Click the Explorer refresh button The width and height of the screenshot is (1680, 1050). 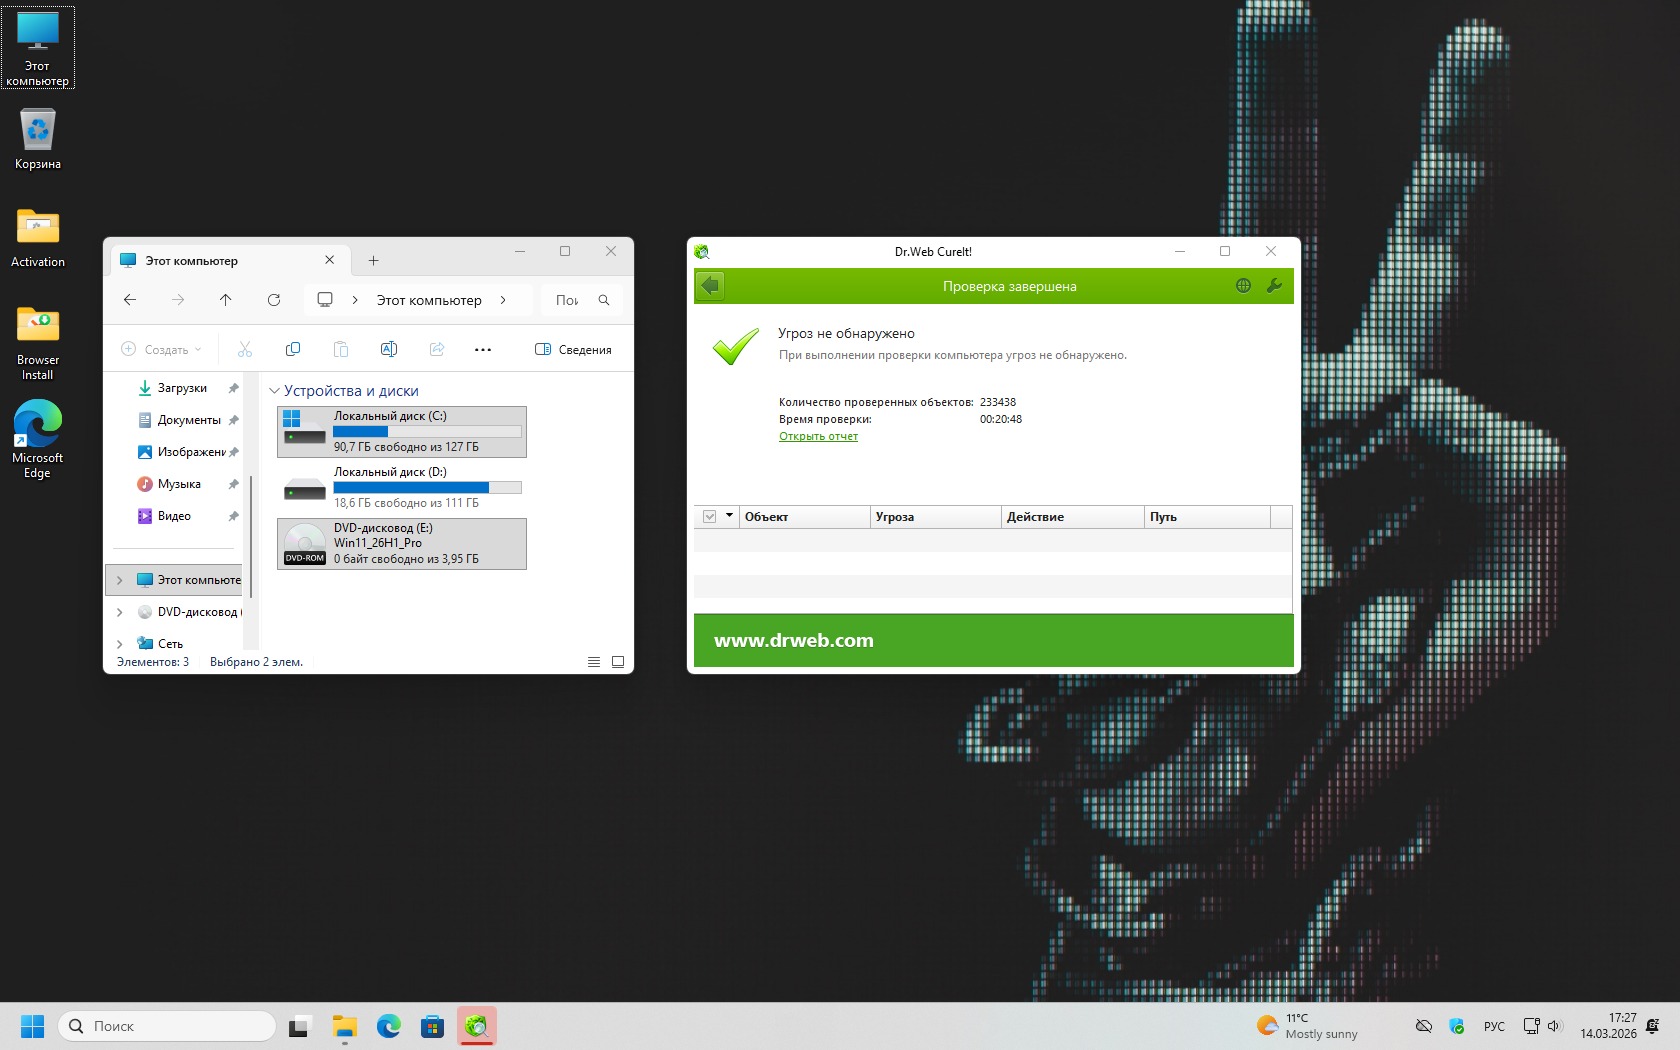coord(274,300)
